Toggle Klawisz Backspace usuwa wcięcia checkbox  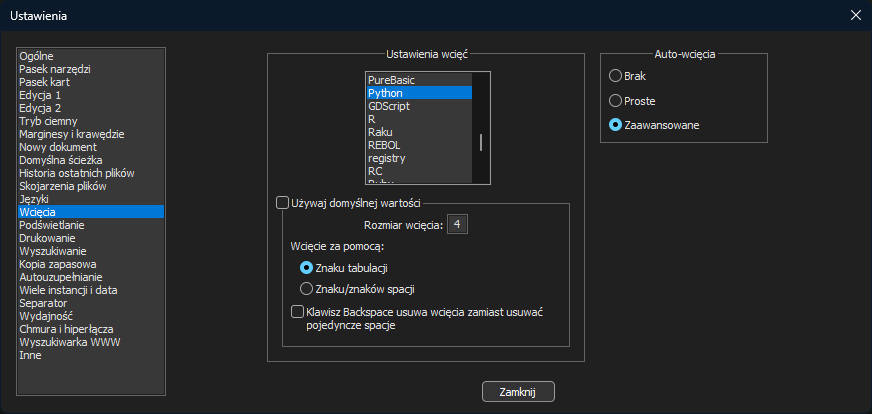click(297, 312)
